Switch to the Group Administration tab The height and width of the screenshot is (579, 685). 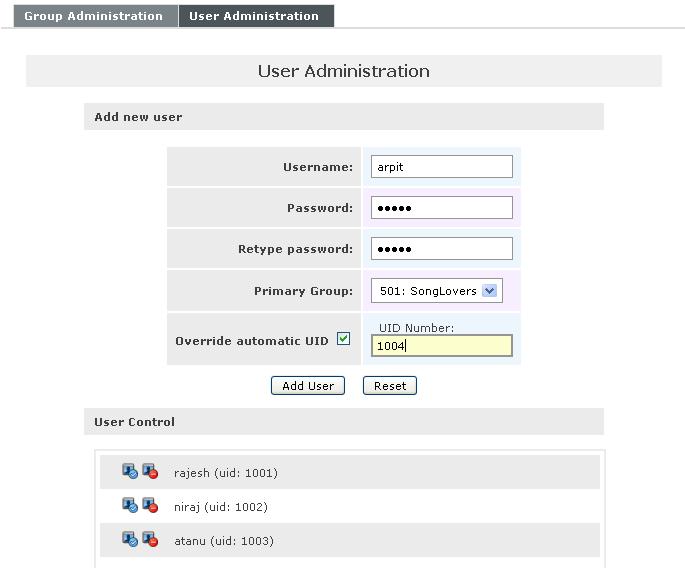(94, 16)
